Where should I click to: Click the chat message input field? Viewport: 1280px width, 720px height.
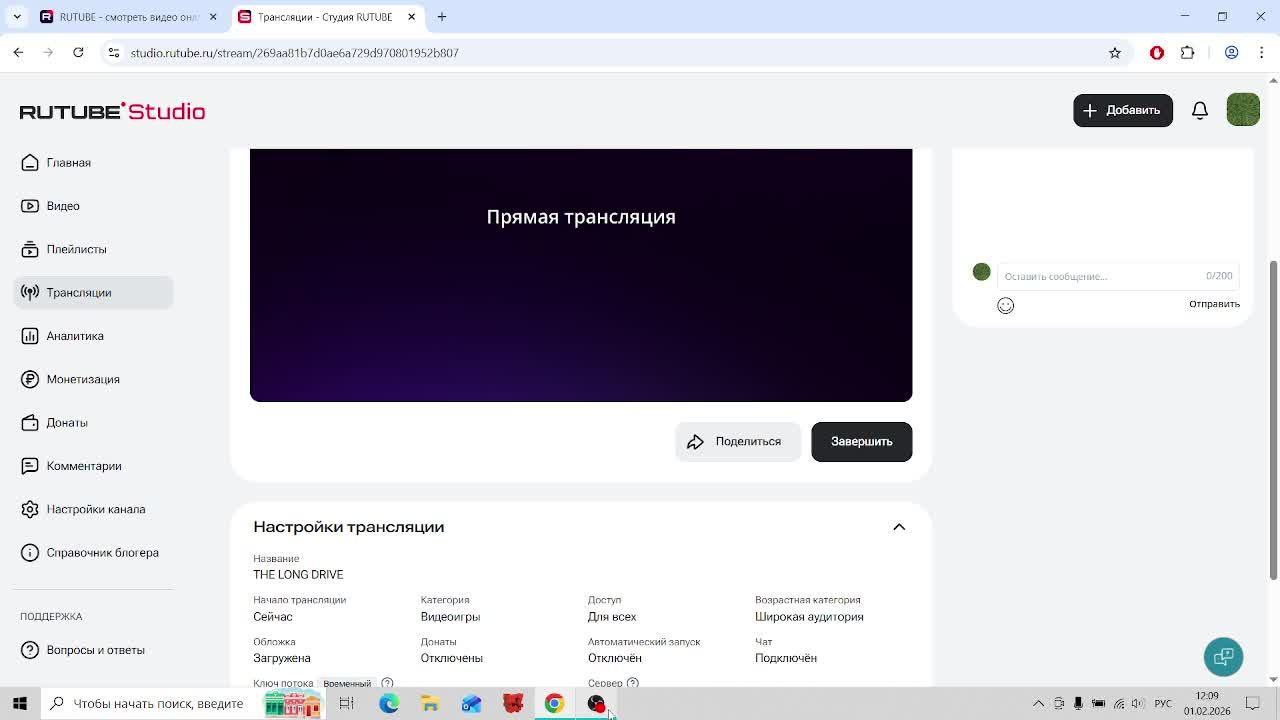click(1117, 276)
